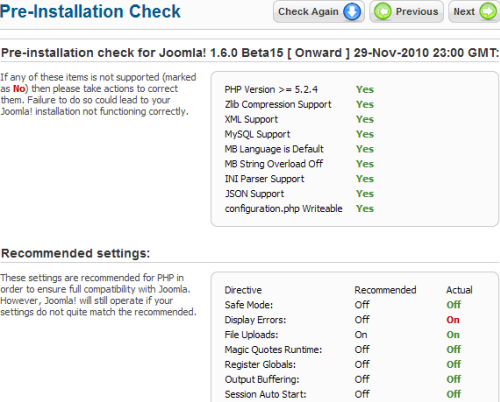Screen dimensions: 500x402
Task: Click the Yes value for INI Parser Support
Action: [365, 179]
